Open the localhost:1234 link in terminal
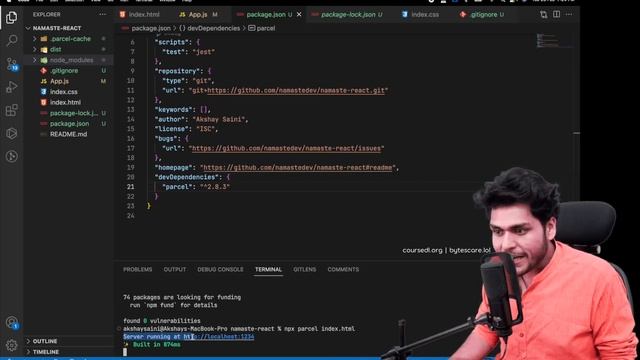 click(x=219, y=337)
